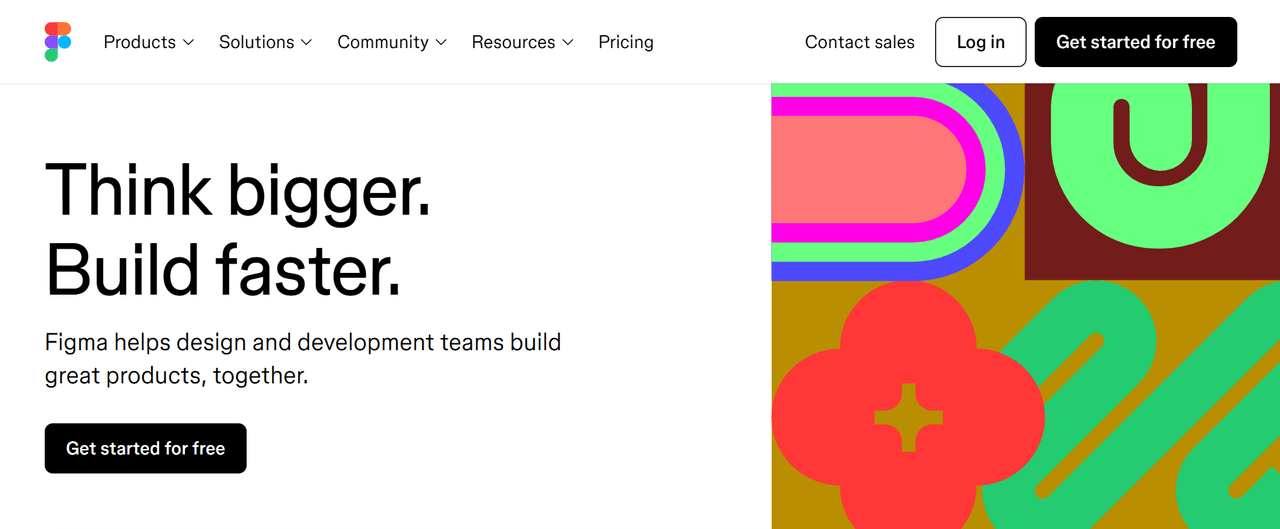Click Get started for free below tagline
The image size is (1280, 529).
[x=146, y=448]
